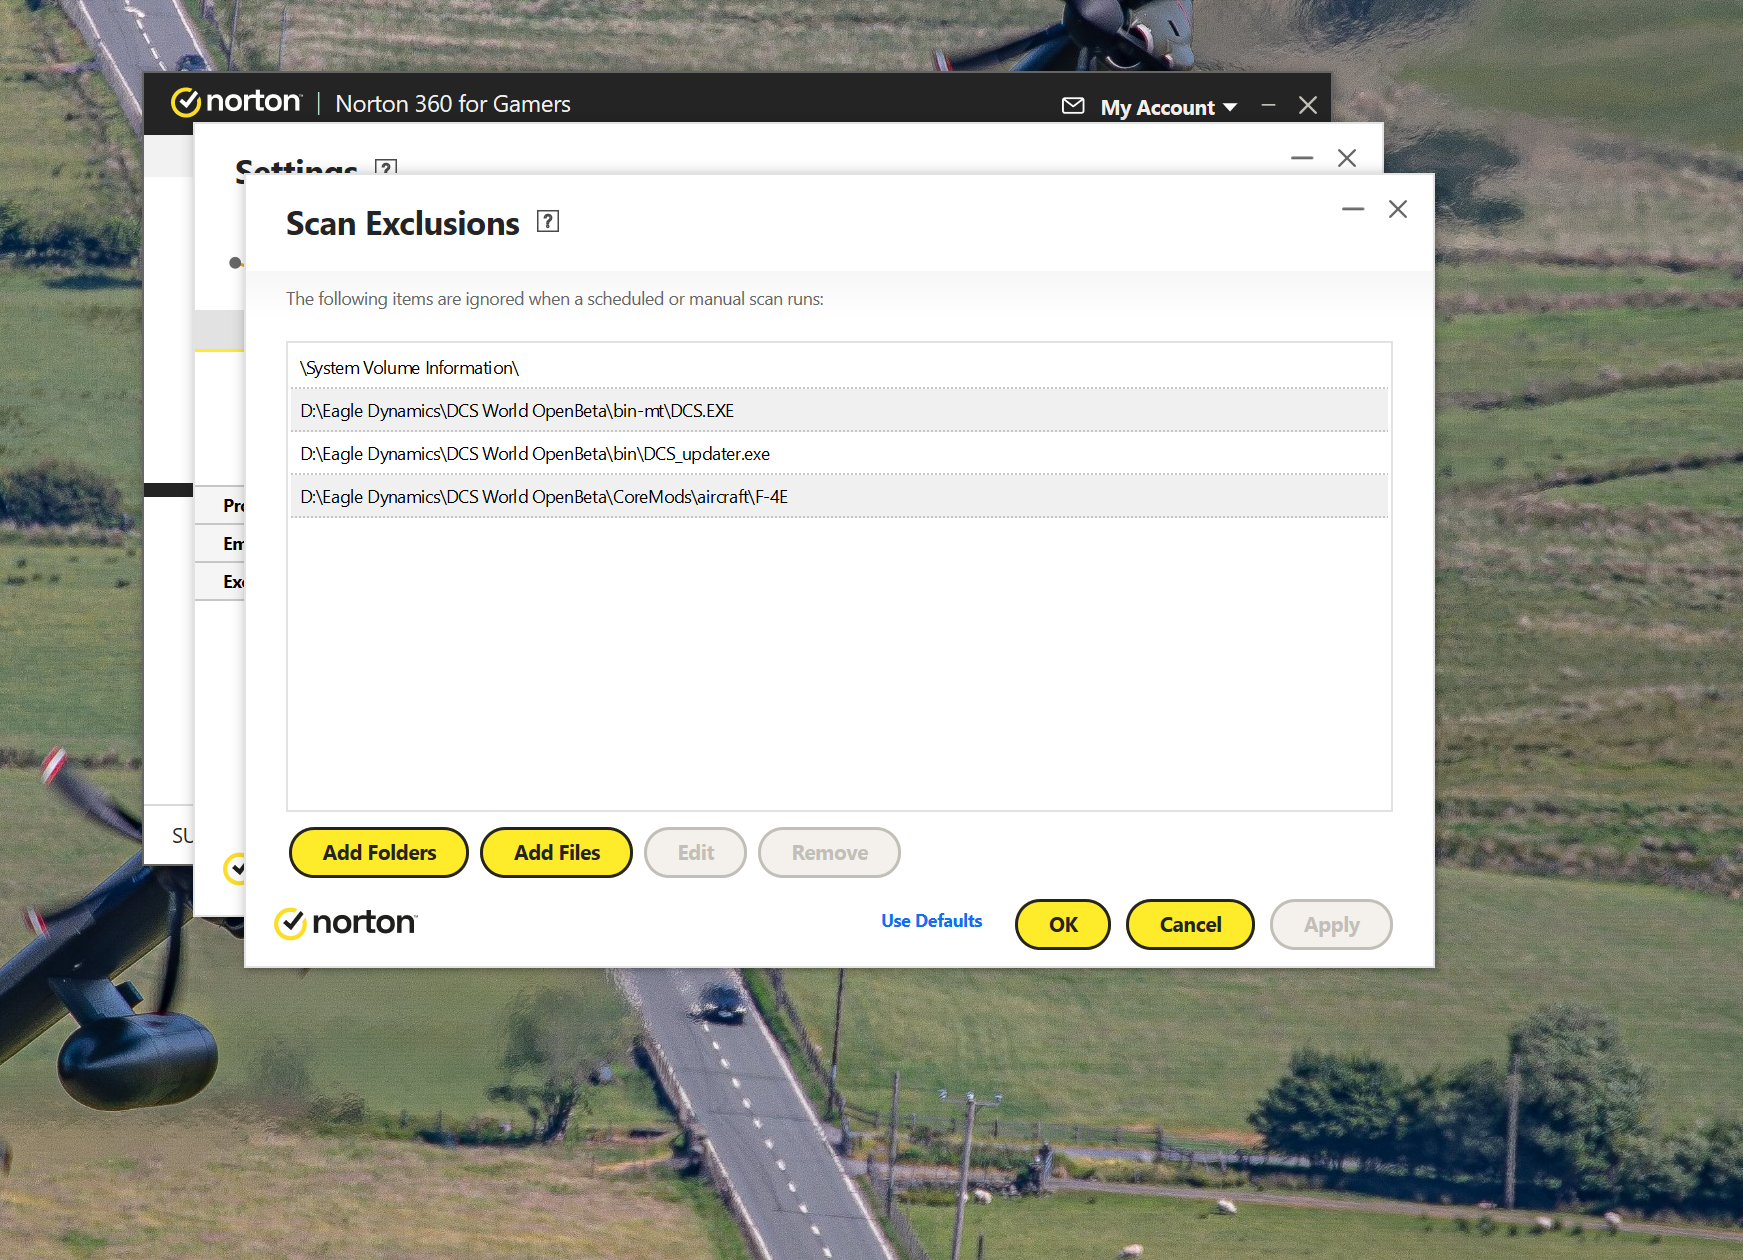The image size is (1743, 1260).
Task: Click the greyed Remove button
Action: (829, 852)
